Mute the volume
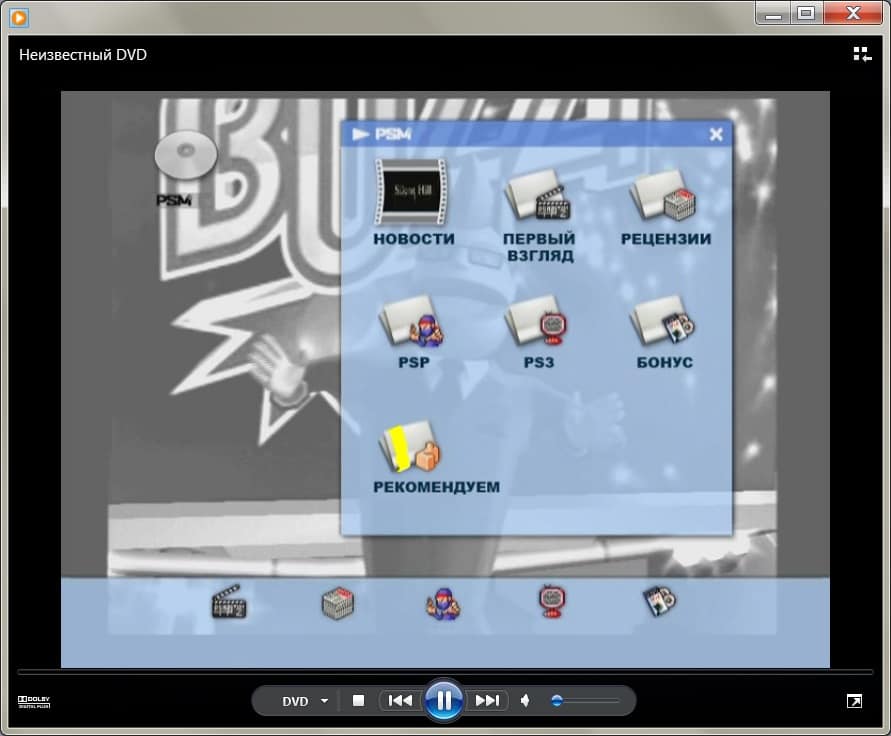 tap(525, 700)
